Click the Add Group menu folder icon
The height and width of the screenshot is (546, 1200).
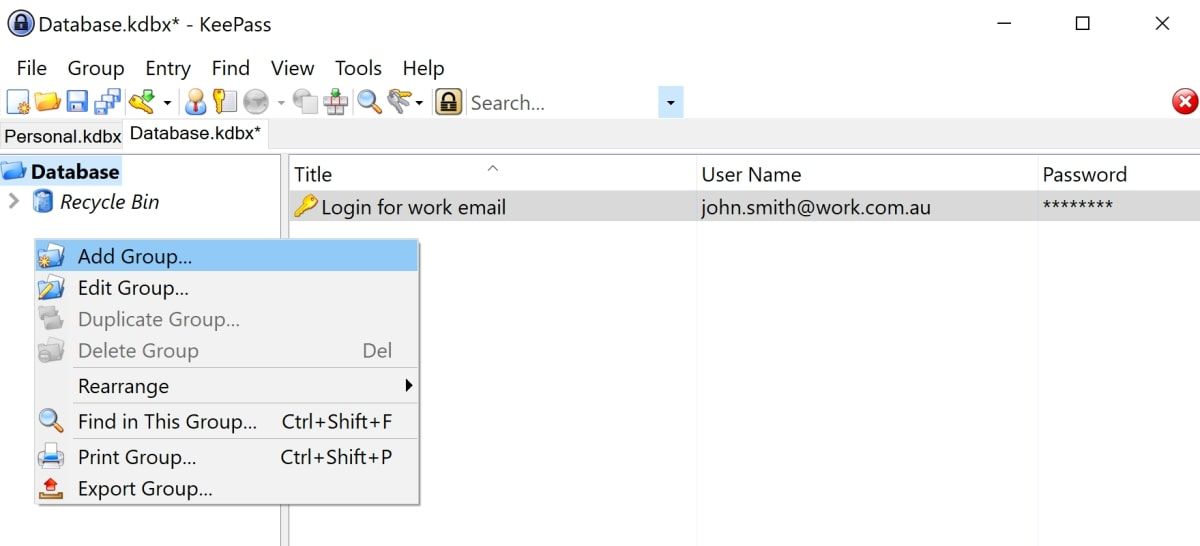point(51,256)
